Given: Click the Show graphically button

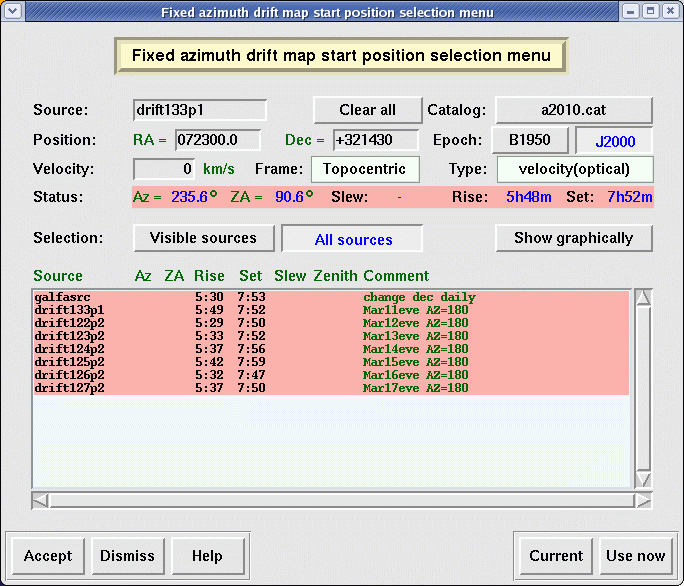Looking at the screenshot, I should (x=573, y=238).
